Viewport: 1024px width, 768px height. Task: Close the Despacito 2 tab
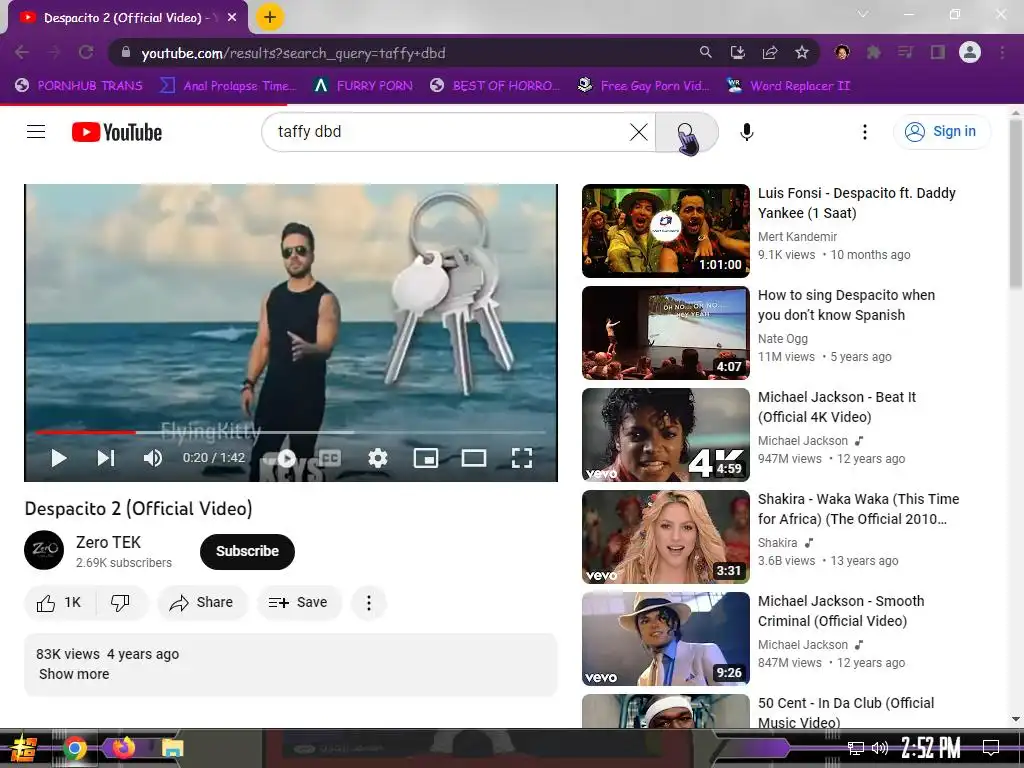pyautogui.click(x=232, y=18)
